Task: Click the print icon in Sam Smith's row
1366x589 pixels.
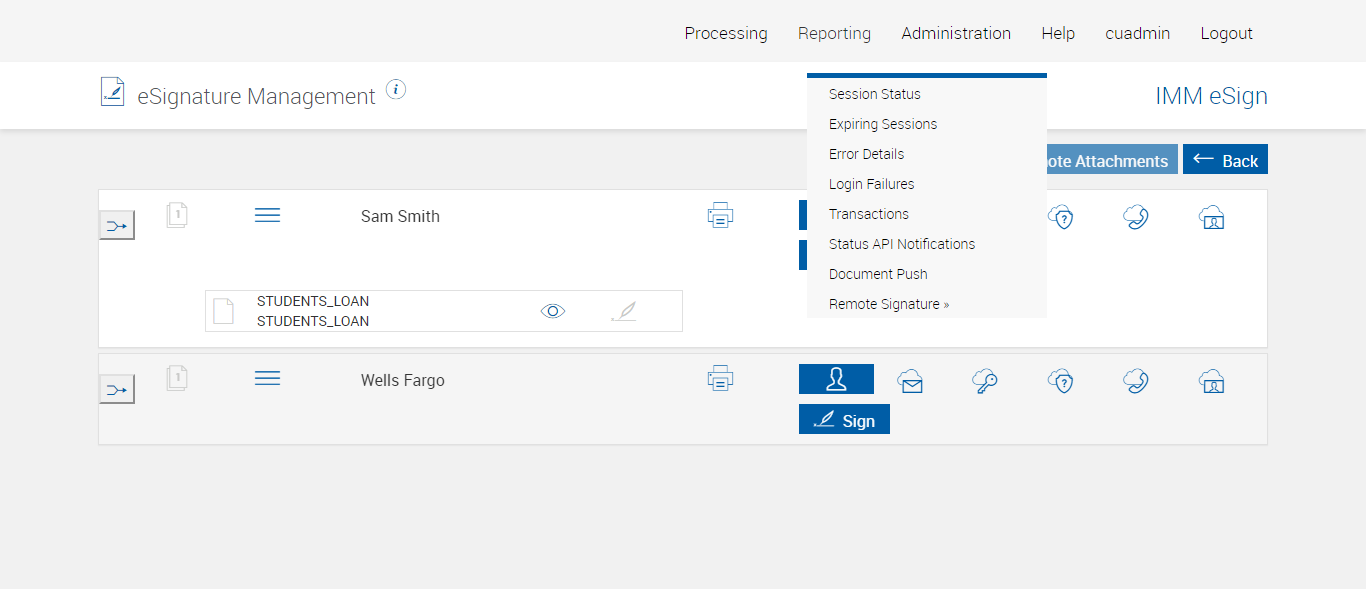Action: (720, 215)
